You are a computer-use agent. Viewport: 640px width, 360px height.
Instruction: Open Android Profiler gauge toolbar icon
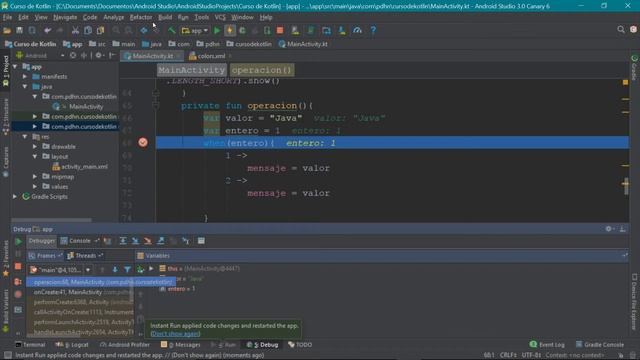(x=358, y=30)
